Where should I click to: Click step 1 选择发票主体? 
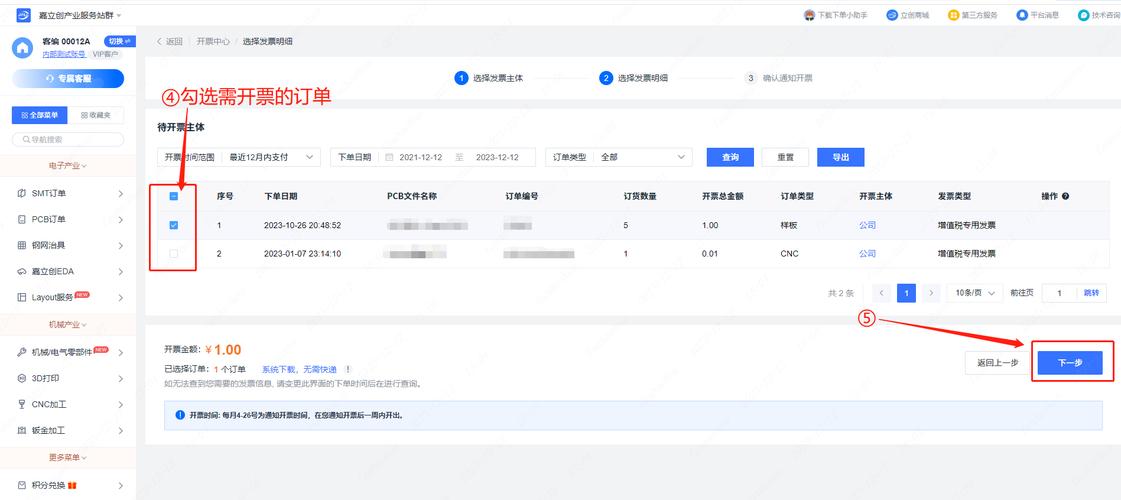pos(489,78)
